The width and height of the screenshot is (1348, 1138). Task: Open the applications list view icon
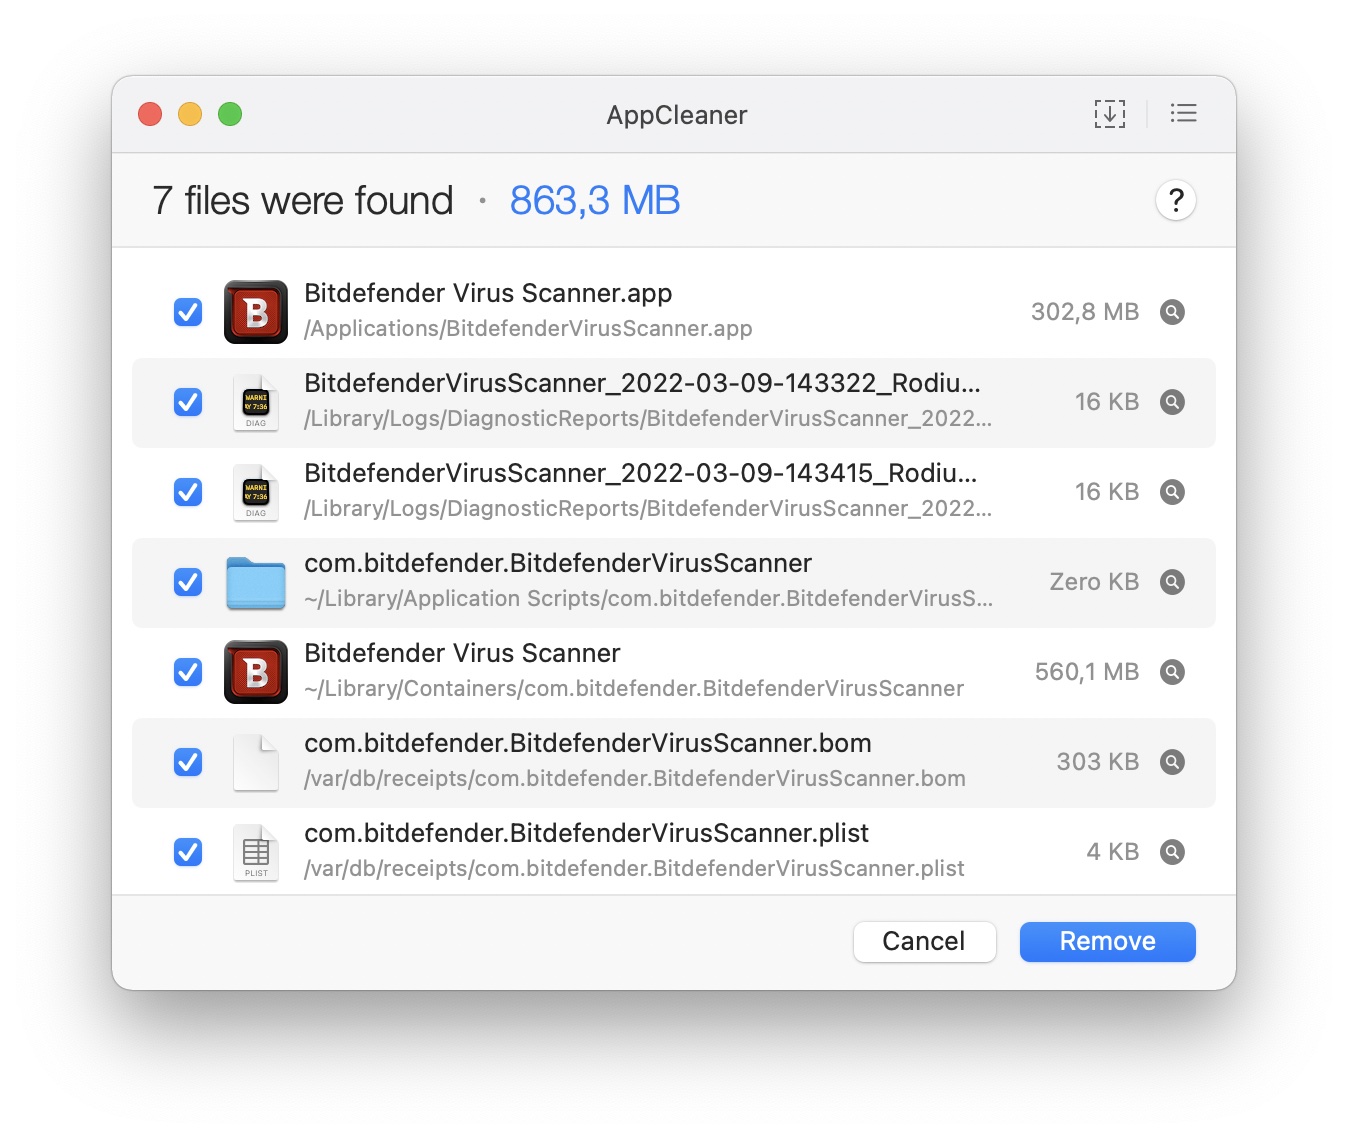point(1184,114)
